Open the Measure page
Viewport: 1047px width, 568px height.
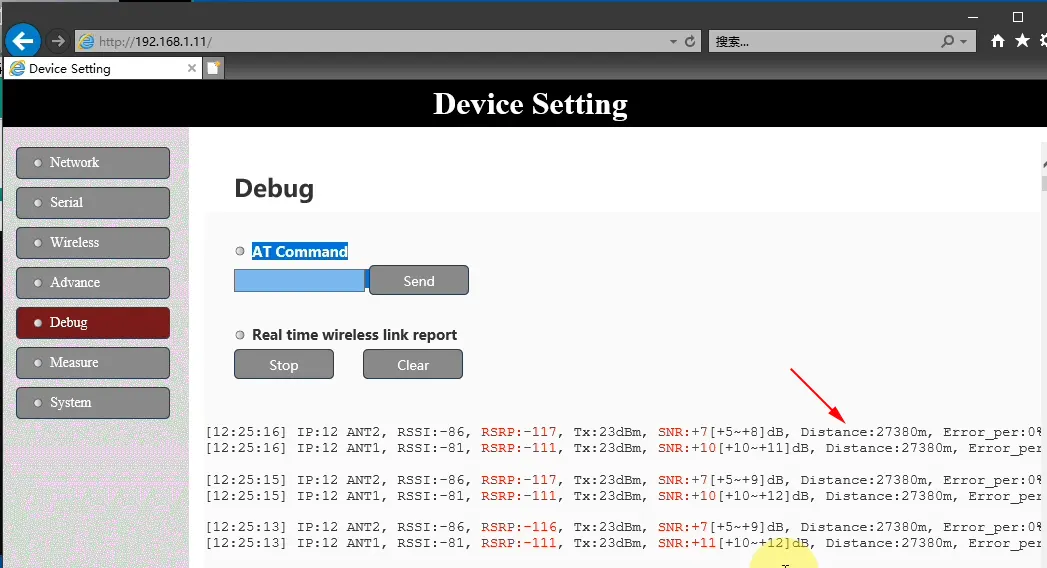click(93, 363)
